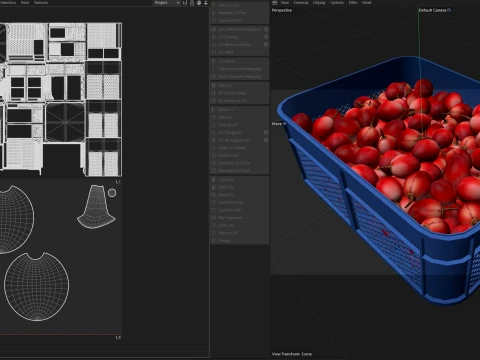Viewport: 480px width, 360px height.
Task: Click the Perspective view label
Action: tap(282, 10)
